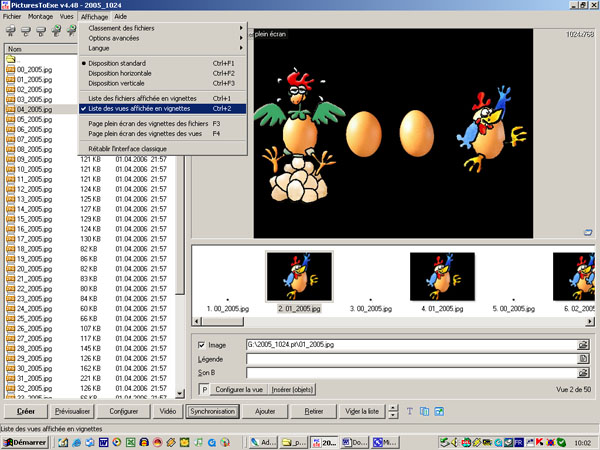
Task: Select drive D icon in toolbar
Action: (x=41, y=31)
